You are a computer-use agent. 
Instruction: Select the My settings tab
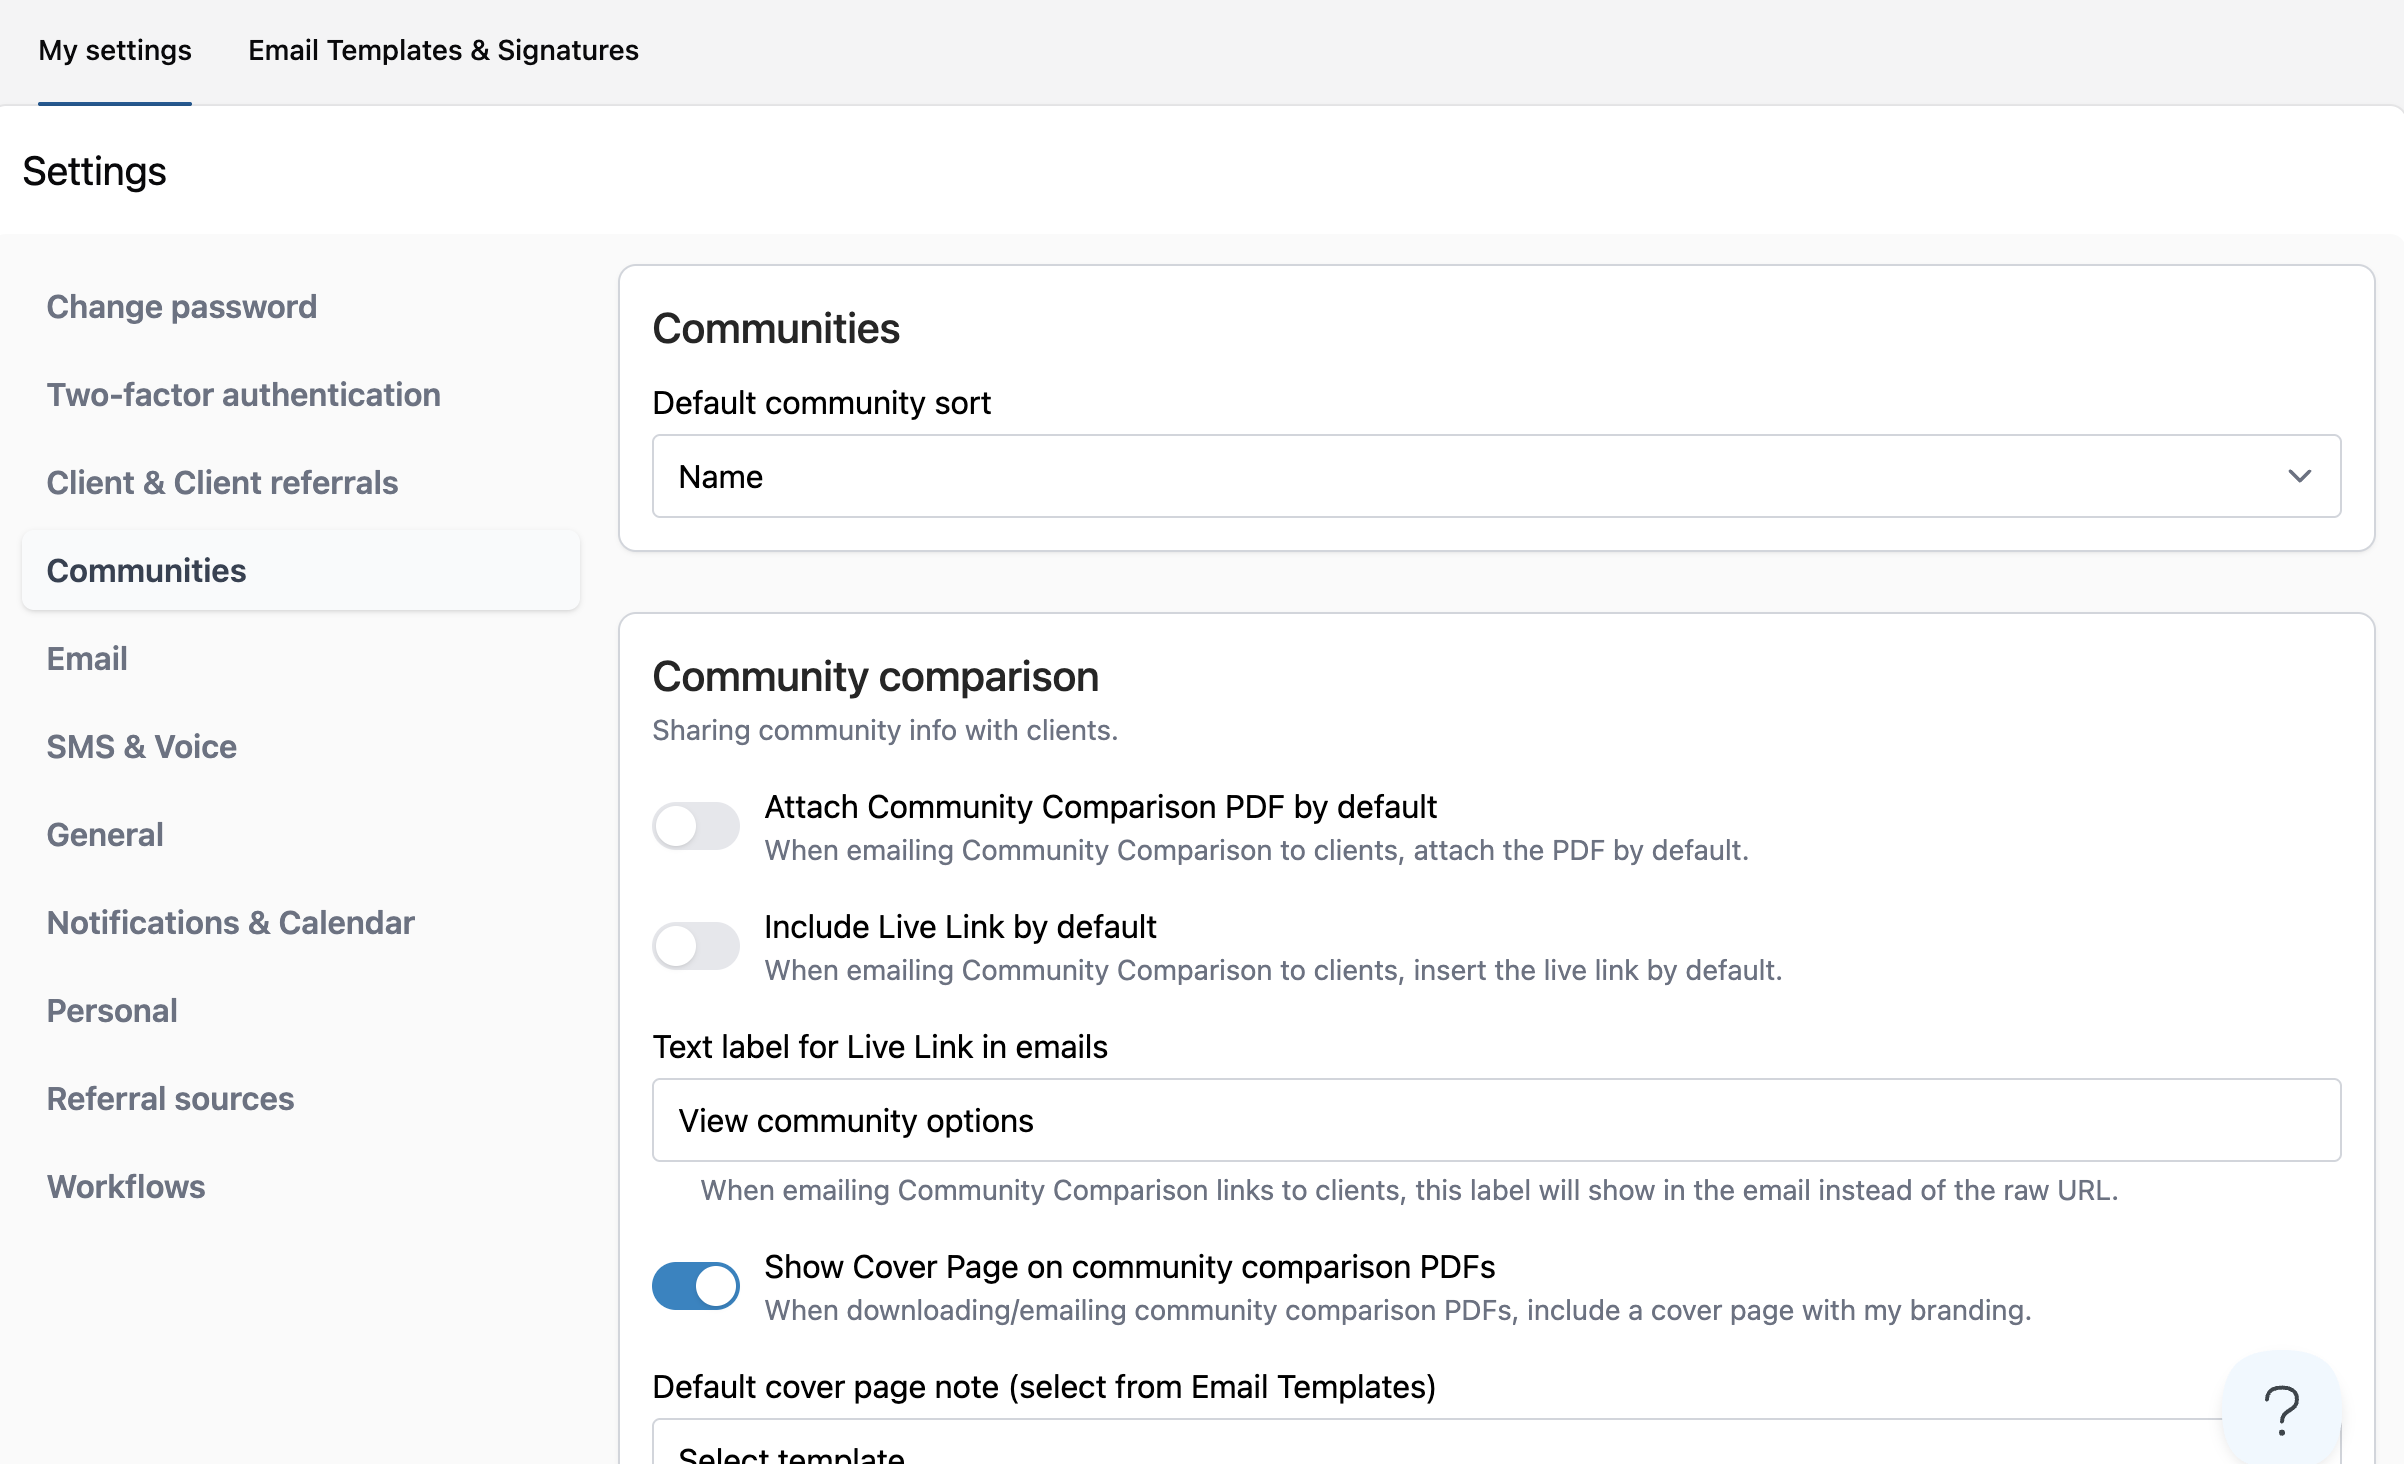115,50
